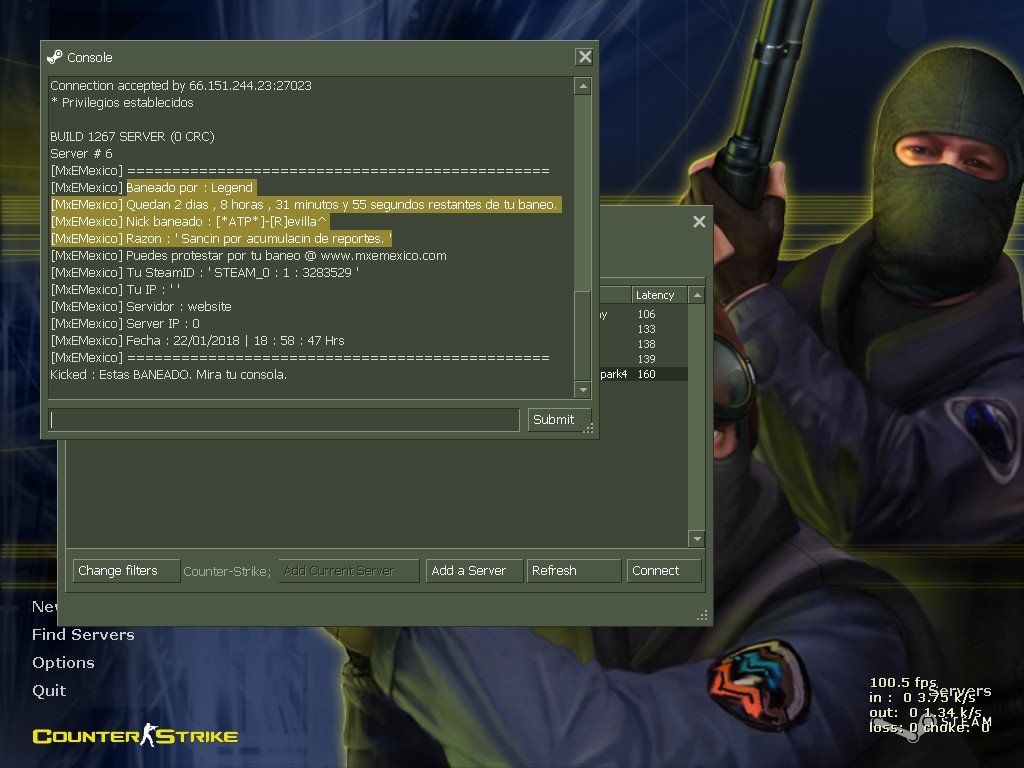Click the Steam icon in Console title bar

[x=55, y=57]
